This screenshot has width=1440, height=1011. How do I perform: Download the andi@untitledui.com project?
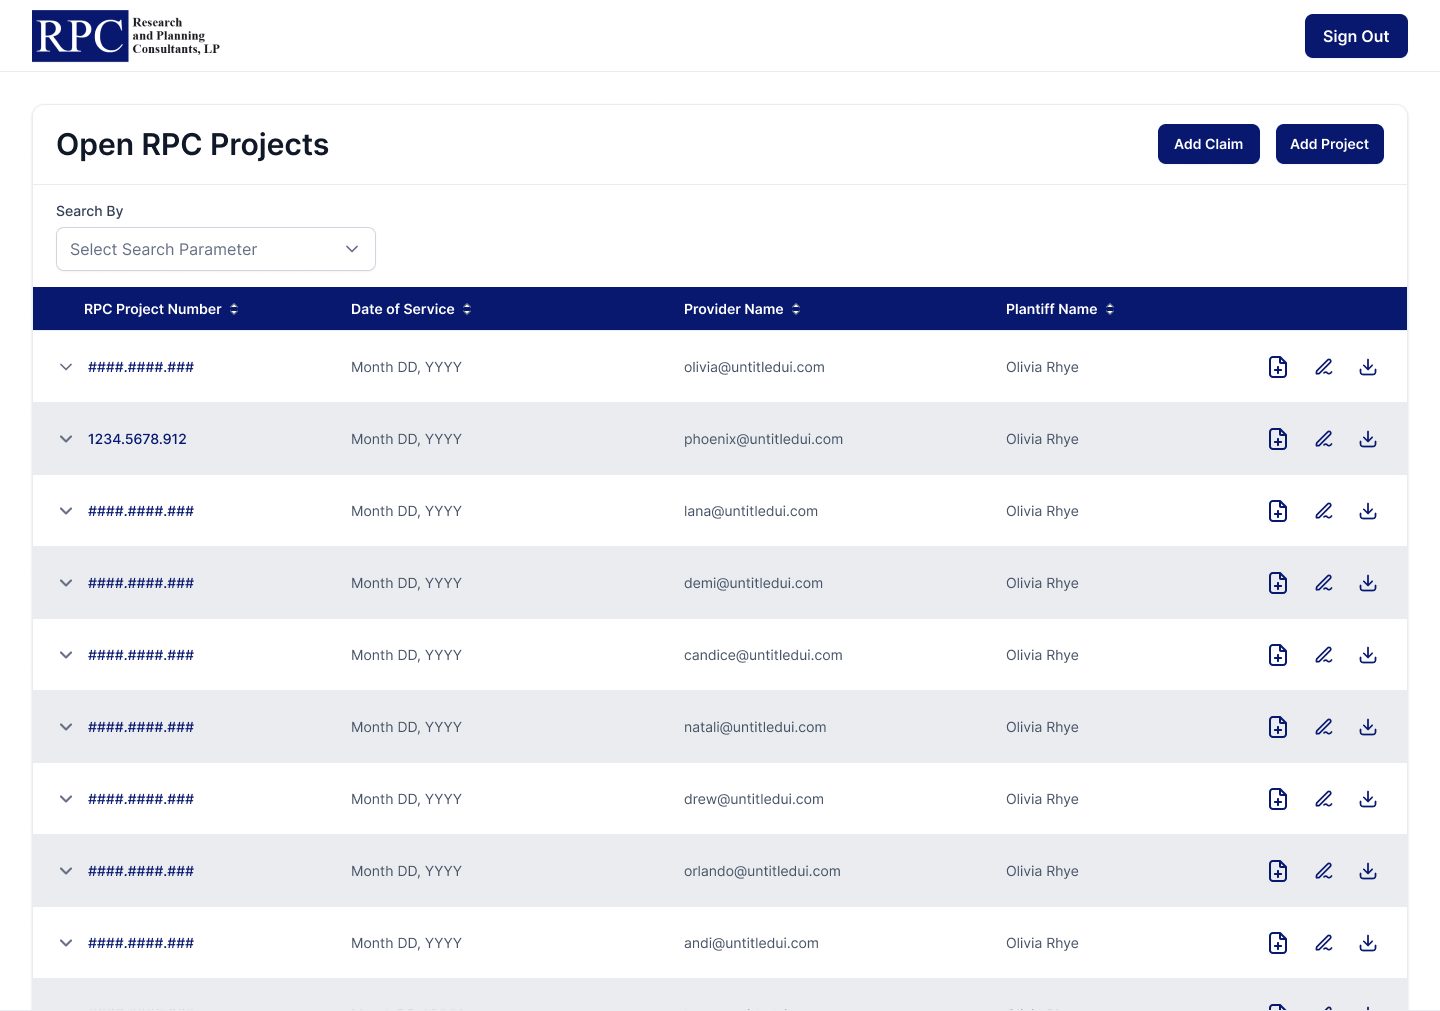[x=1368, y=943]
